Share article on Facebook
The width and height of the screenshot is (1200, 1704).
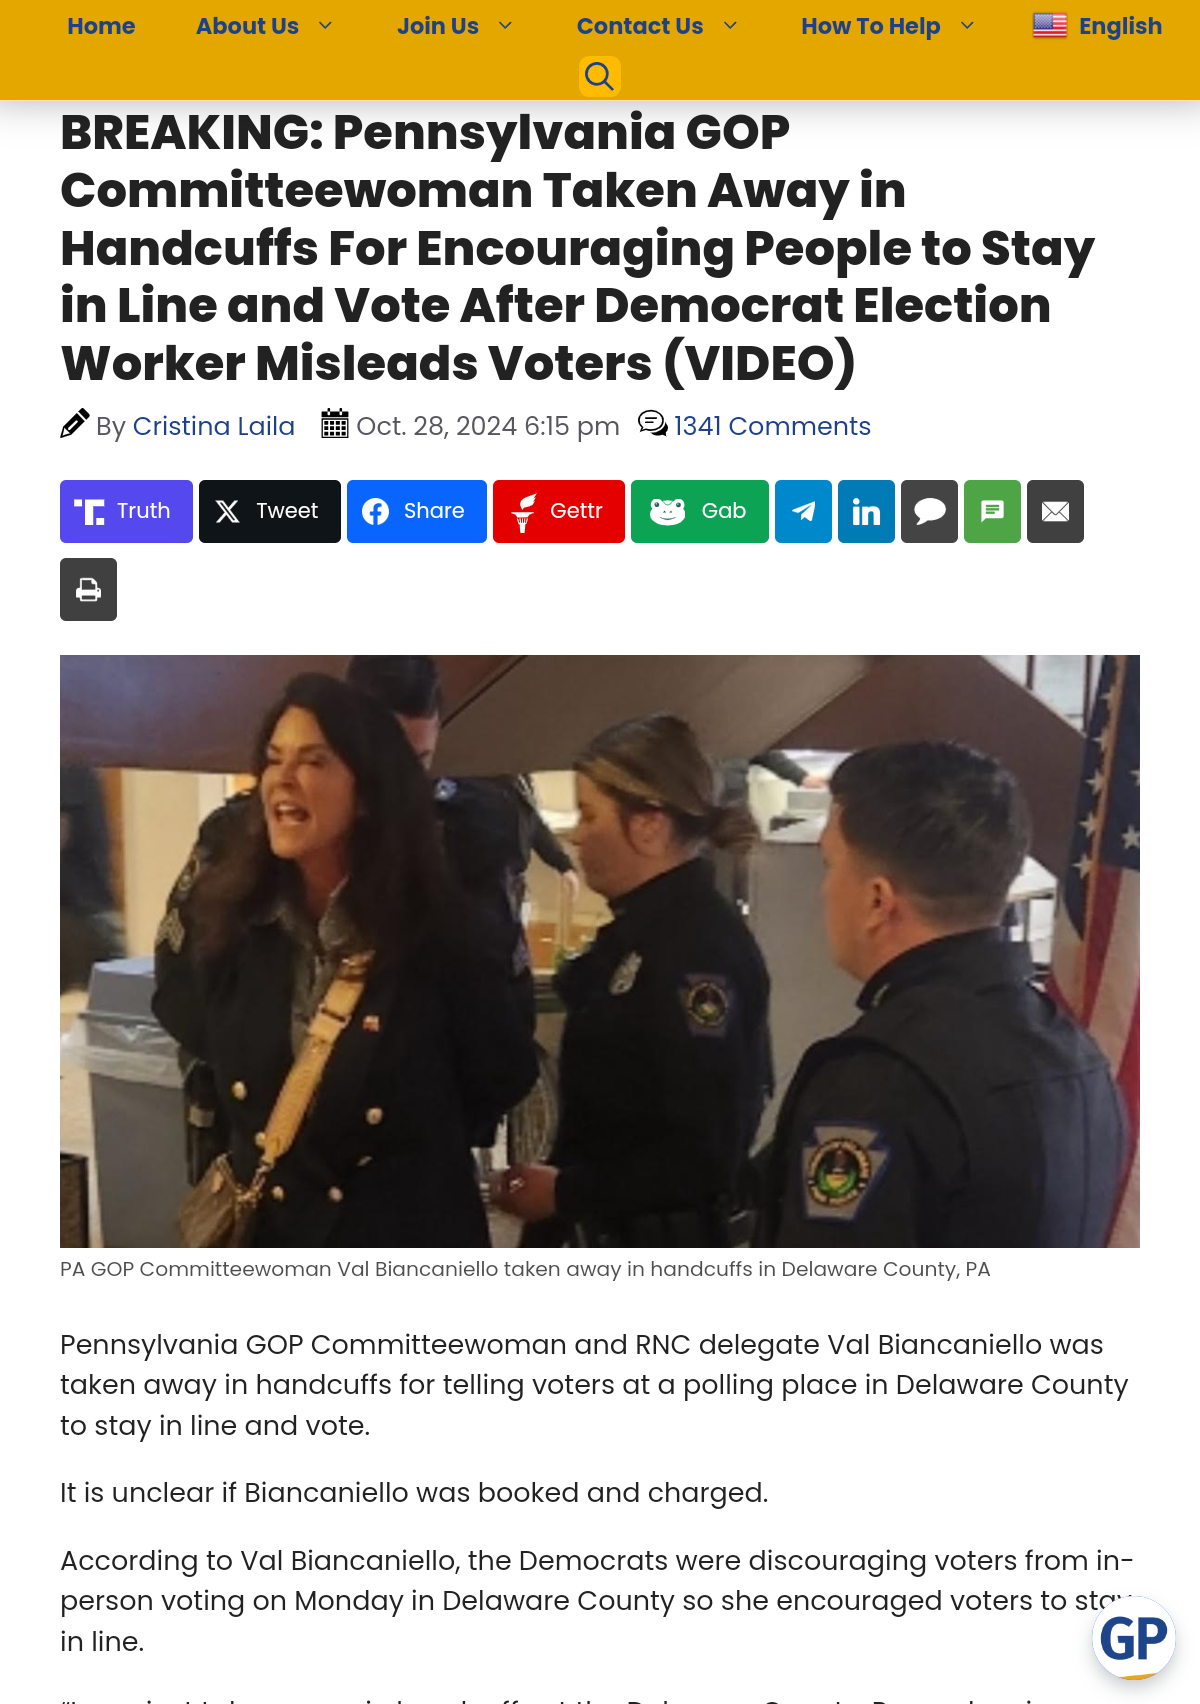click(x=417, y=511)
